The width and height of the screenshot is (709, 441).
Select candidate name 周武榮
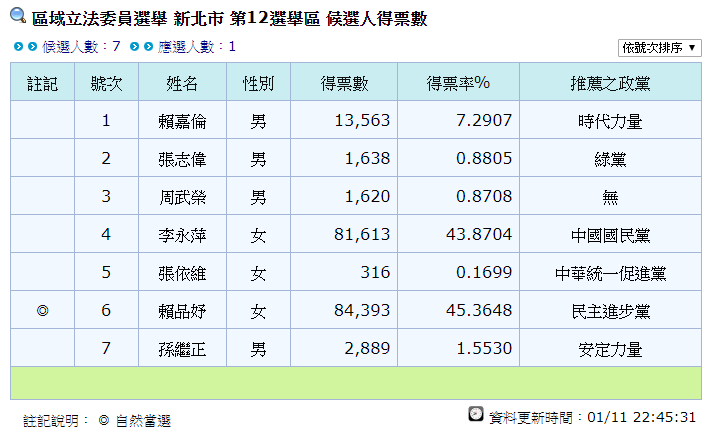(x=182, y=197)
